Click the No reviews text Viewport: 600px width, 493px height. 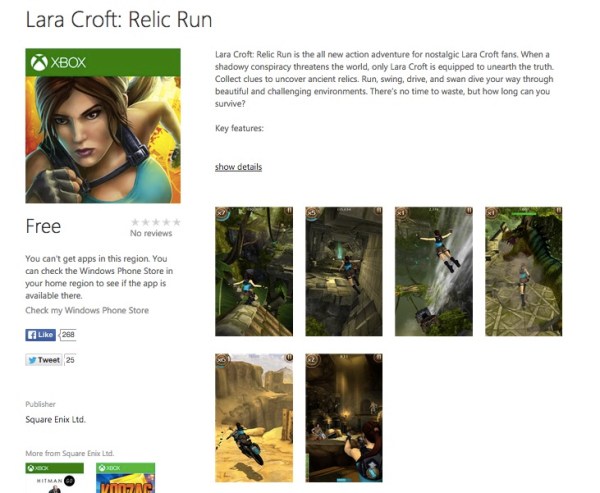click(151, 233)
